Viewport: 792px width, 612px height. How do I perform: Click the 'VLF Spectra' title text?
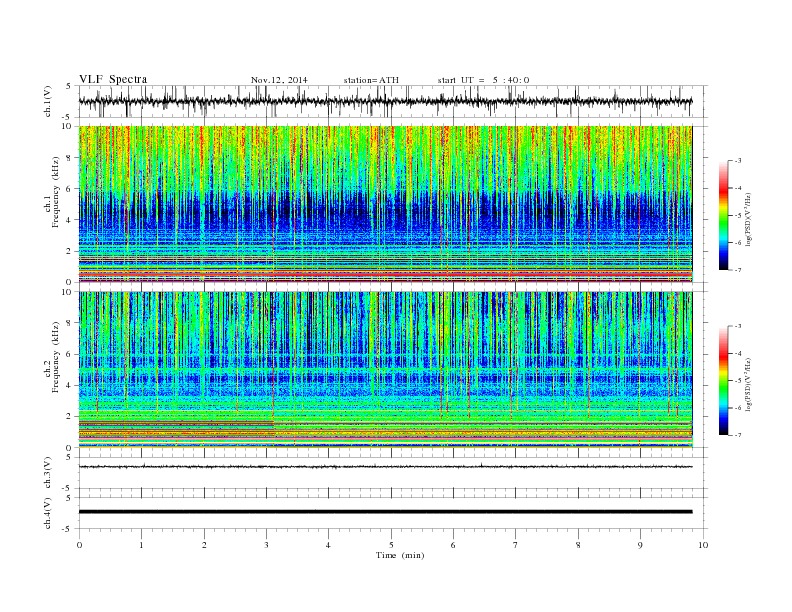113,79
